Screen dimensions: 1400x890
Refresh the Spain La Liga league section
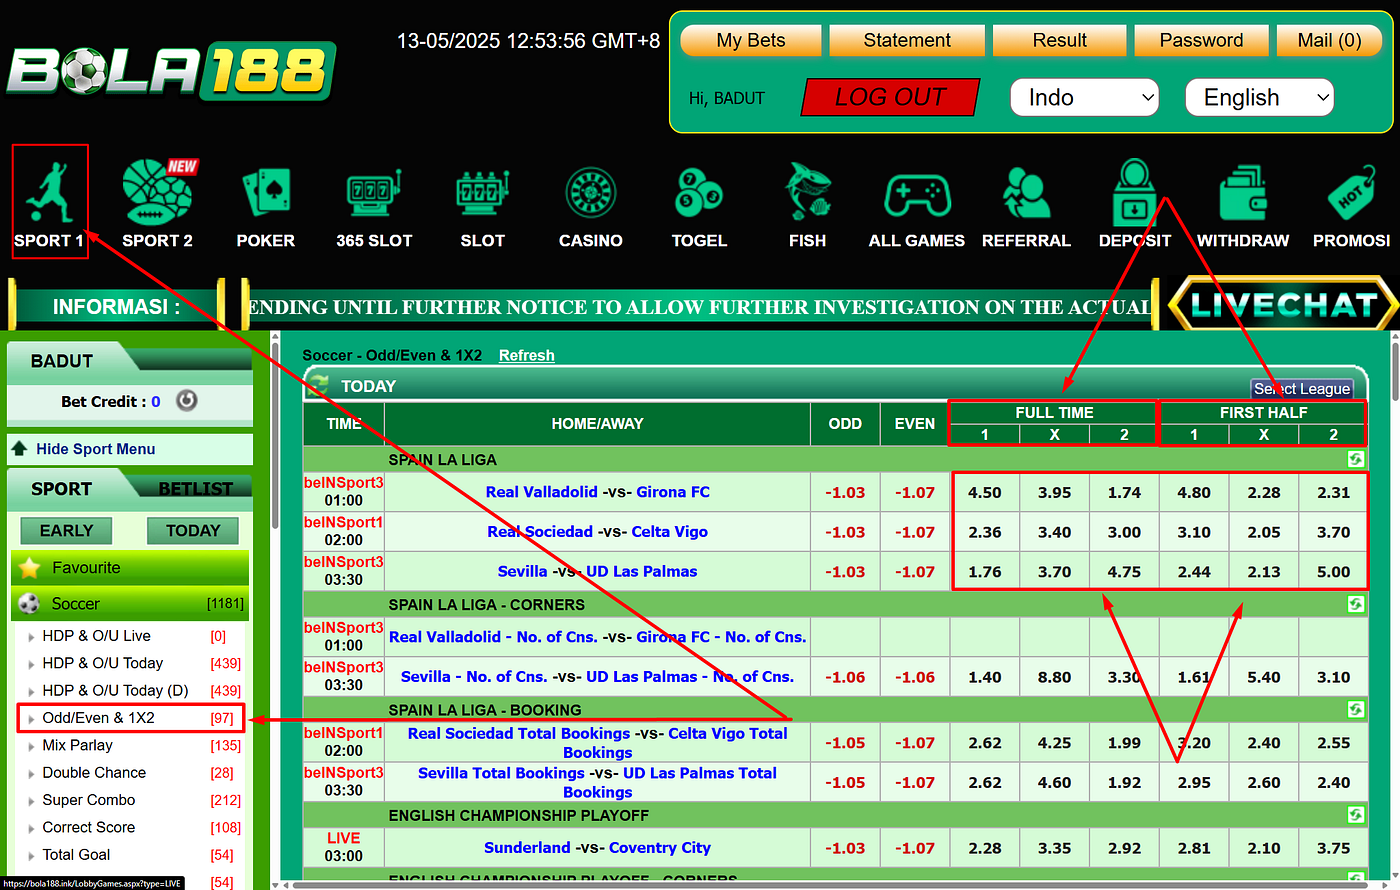pos(1355,459)
